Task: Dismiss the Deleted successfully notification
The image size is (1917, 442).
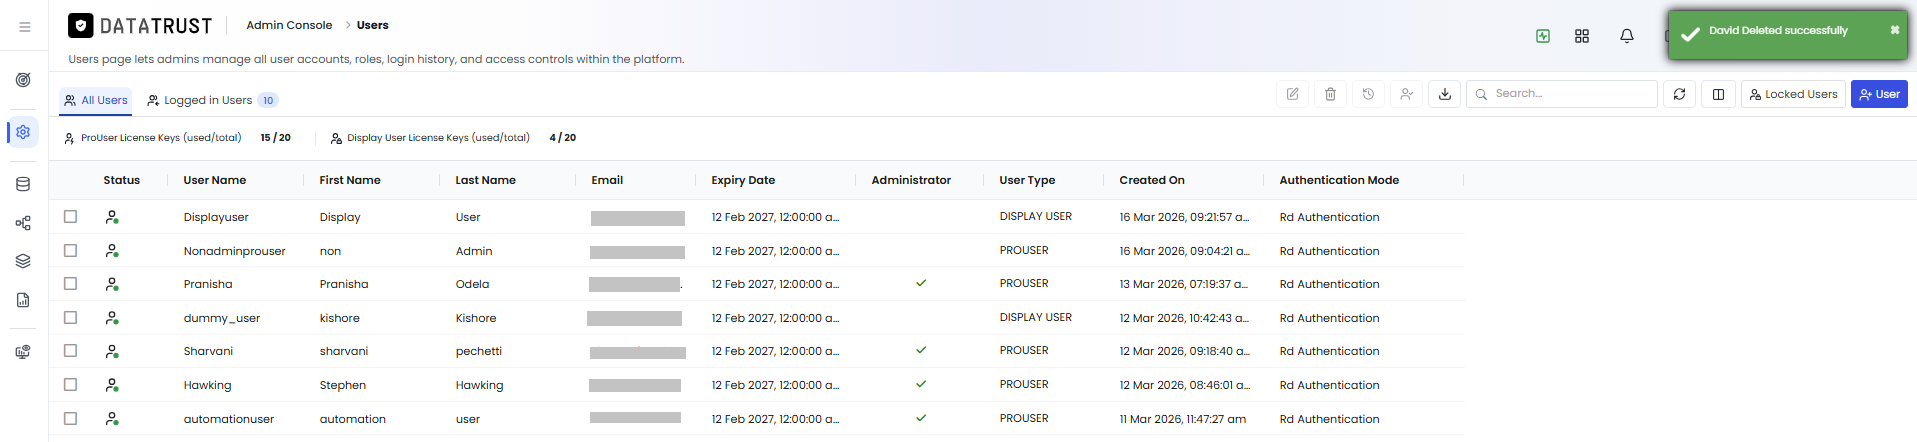Action: (x=1894, y=30)
